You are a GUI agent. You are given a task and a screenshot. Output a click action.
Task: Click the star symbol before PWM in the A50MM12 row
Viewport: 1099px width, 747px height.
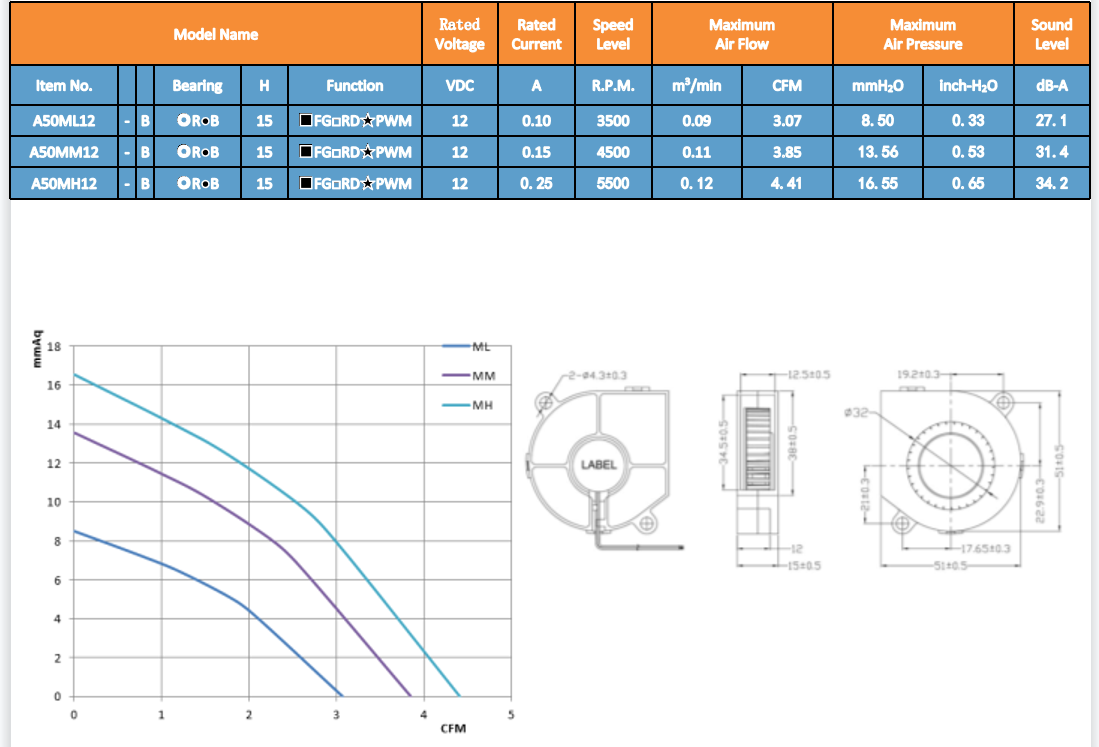368,153
